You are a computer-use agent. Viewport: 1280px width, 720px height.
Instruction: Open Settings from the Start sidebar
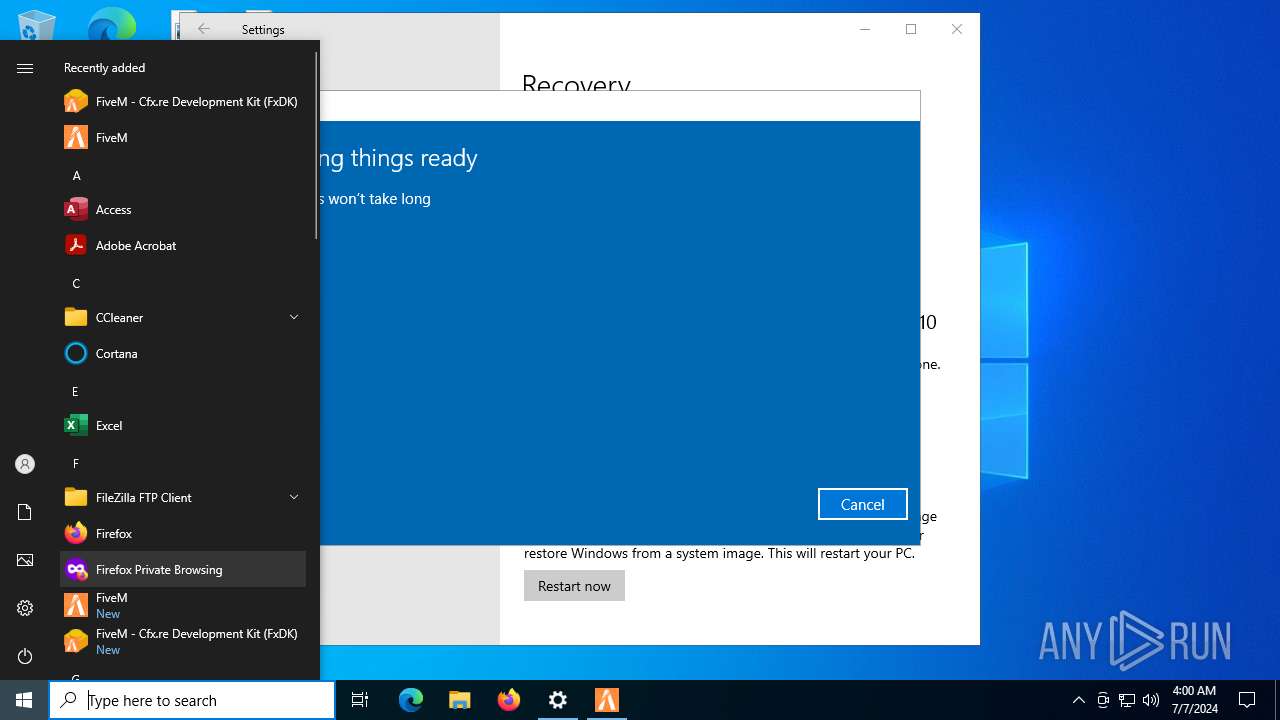25,608
